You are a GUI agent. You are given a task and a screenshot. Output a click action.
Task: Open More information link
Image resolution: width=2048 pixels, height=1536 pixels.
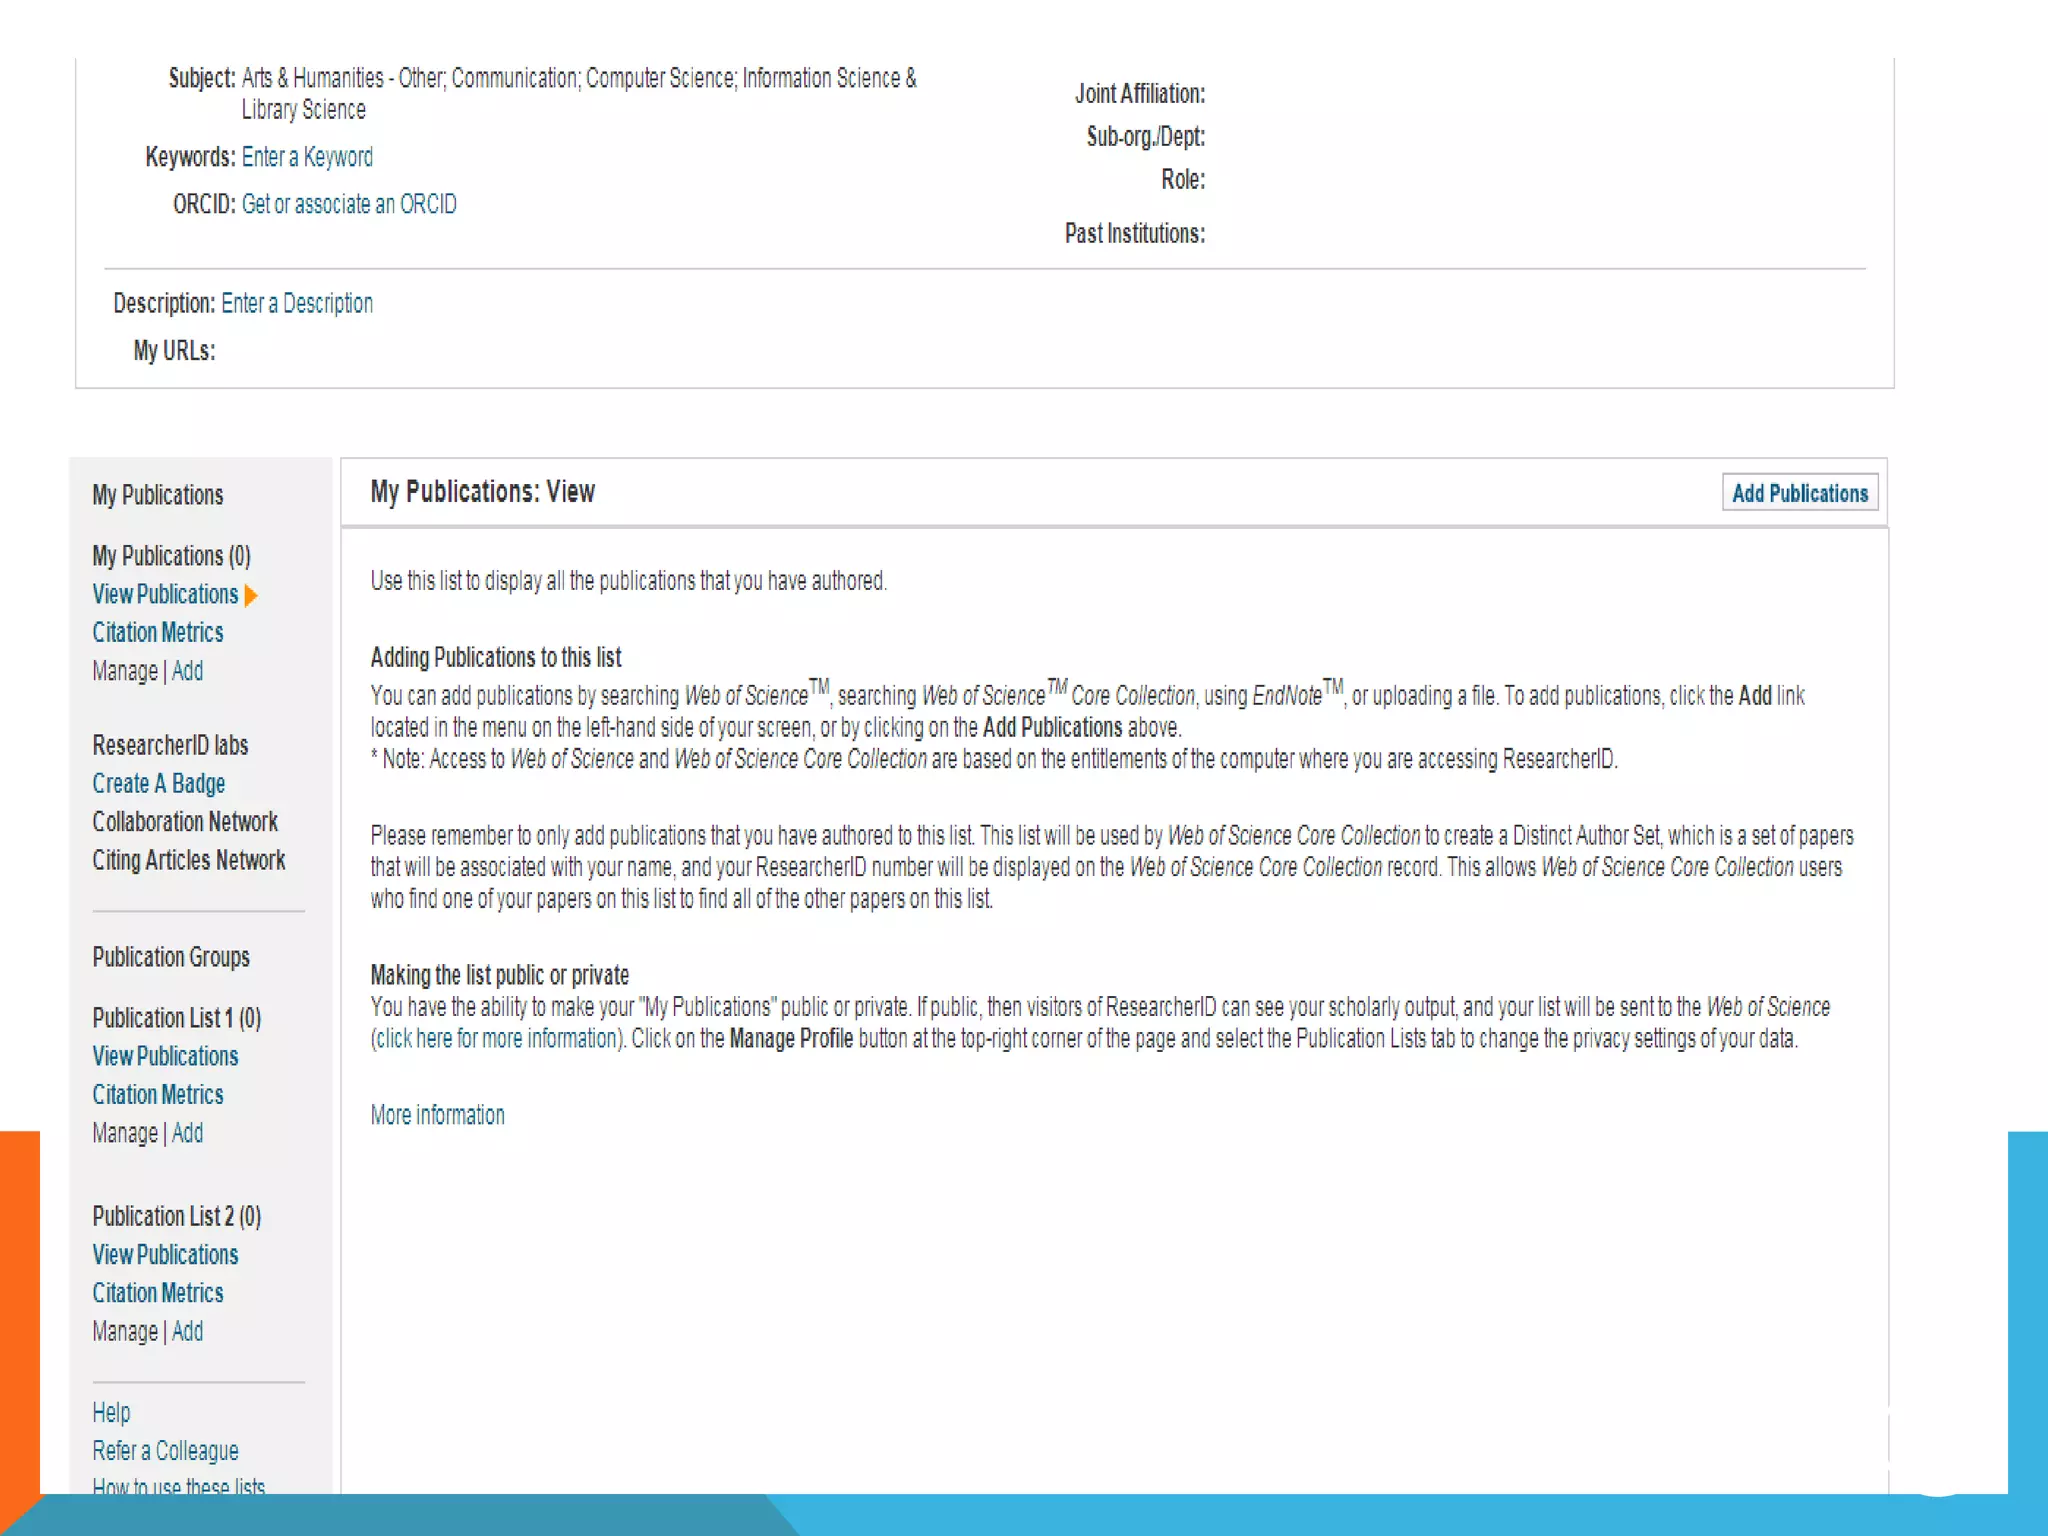437,1115
